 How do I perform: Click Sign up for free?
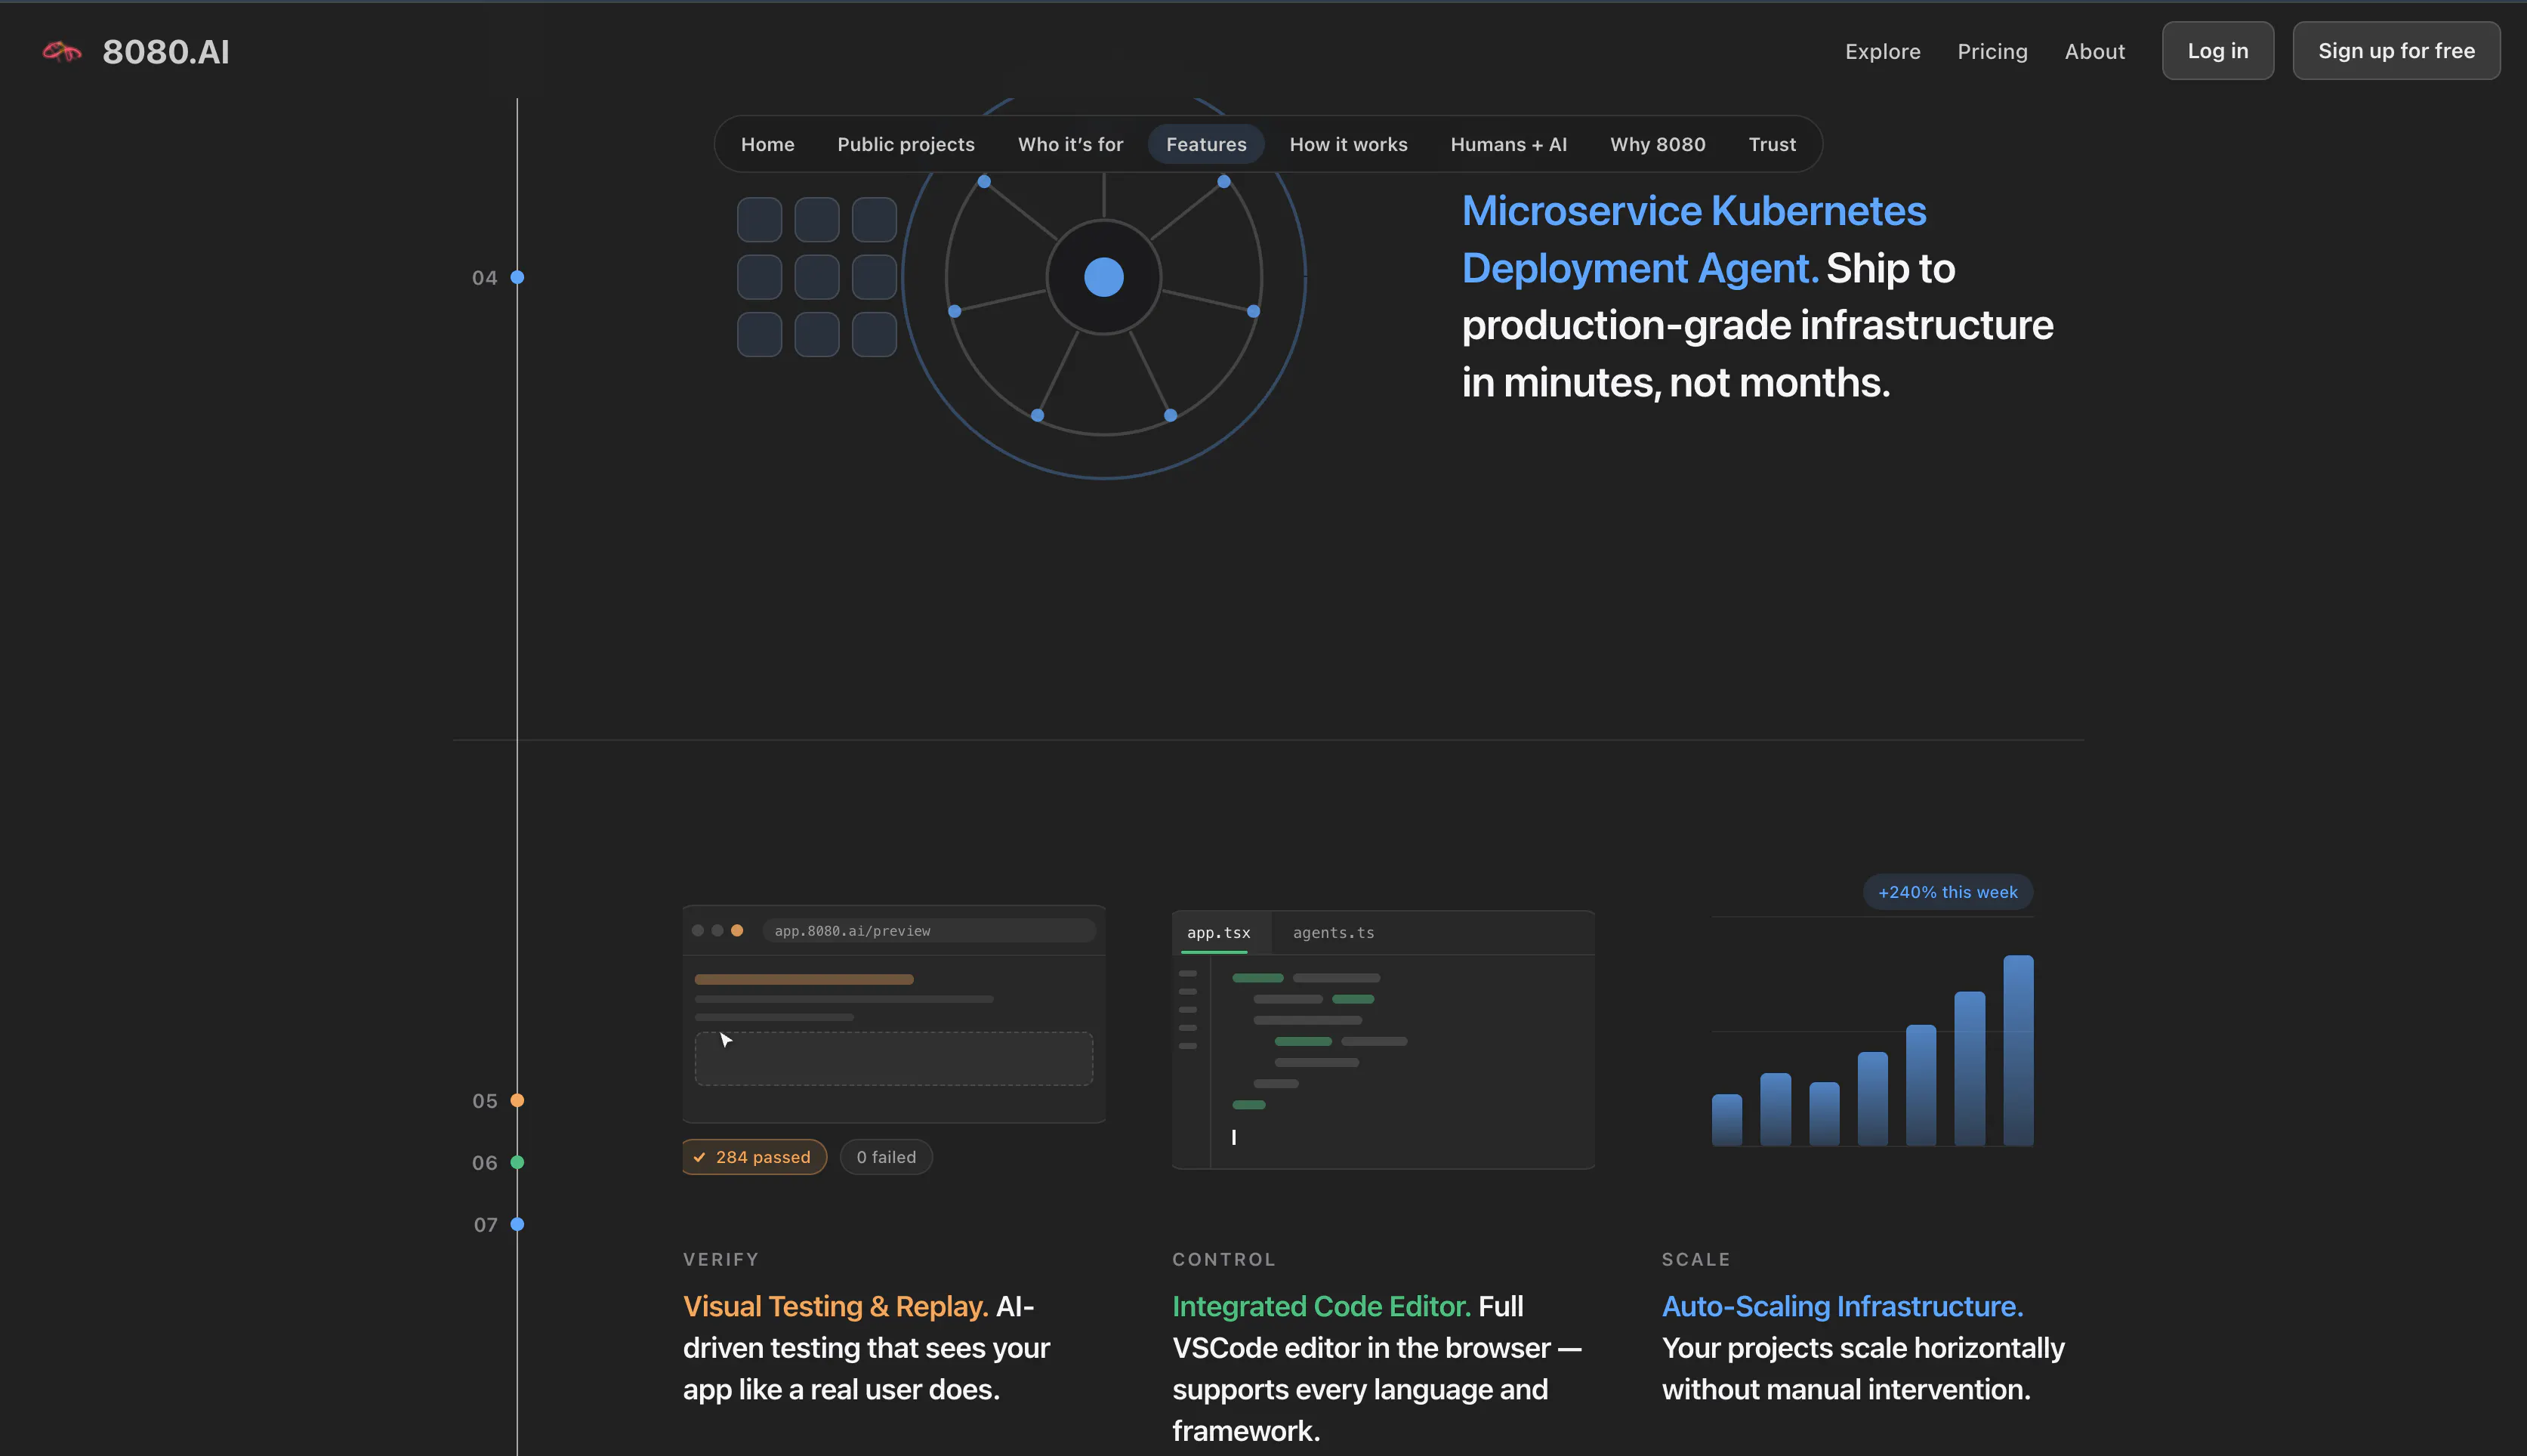(x=2396, y=51)
